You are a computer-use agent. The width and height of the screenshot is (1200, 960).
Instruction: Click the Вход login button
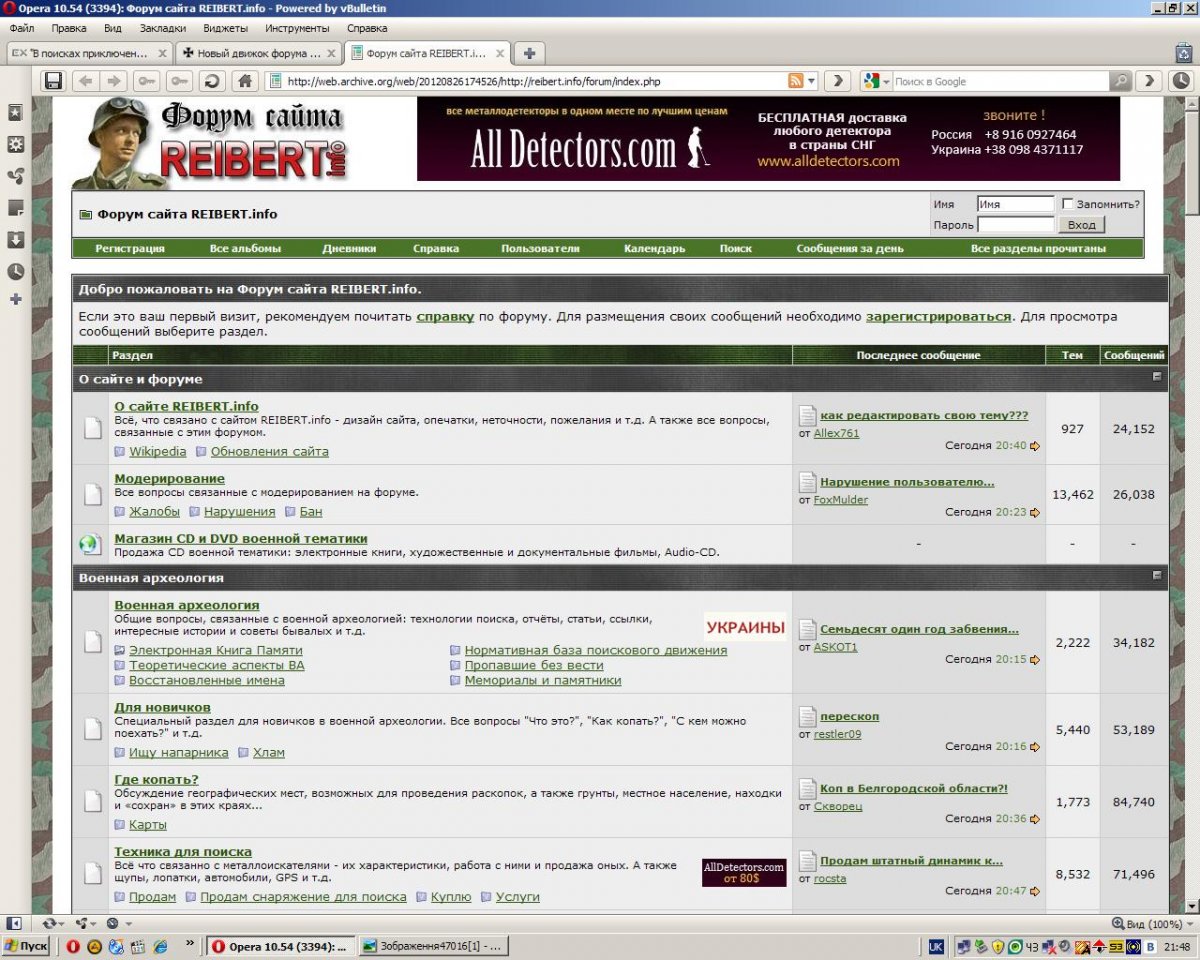click(x=1082, y=225)
